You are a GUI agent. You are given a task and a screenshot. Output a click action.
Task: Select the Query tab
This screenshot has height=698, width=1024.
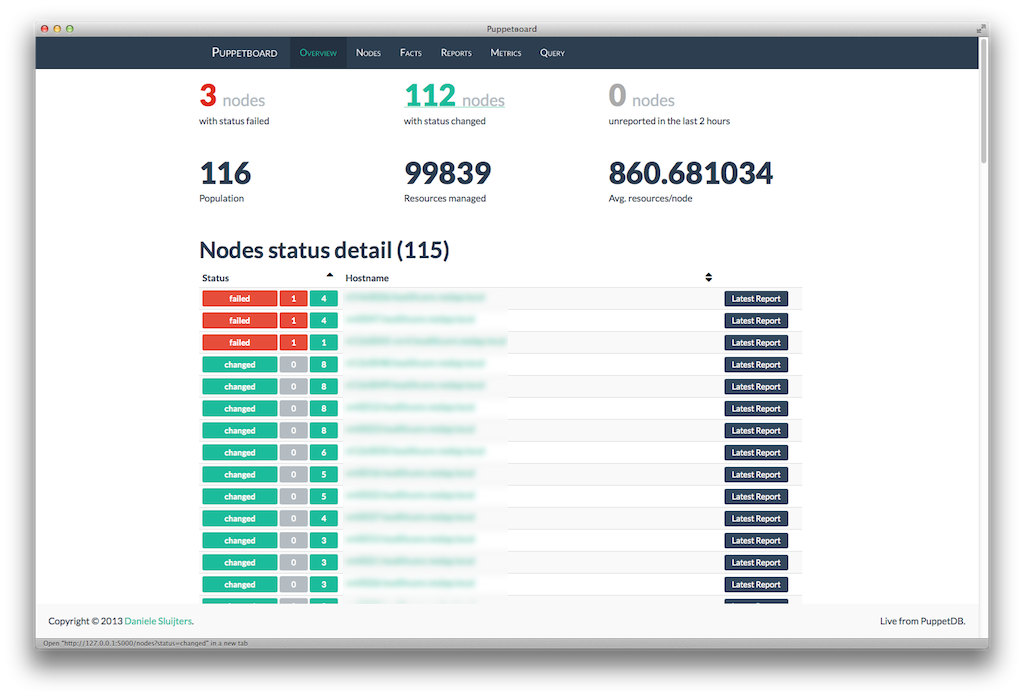point(552,53)
